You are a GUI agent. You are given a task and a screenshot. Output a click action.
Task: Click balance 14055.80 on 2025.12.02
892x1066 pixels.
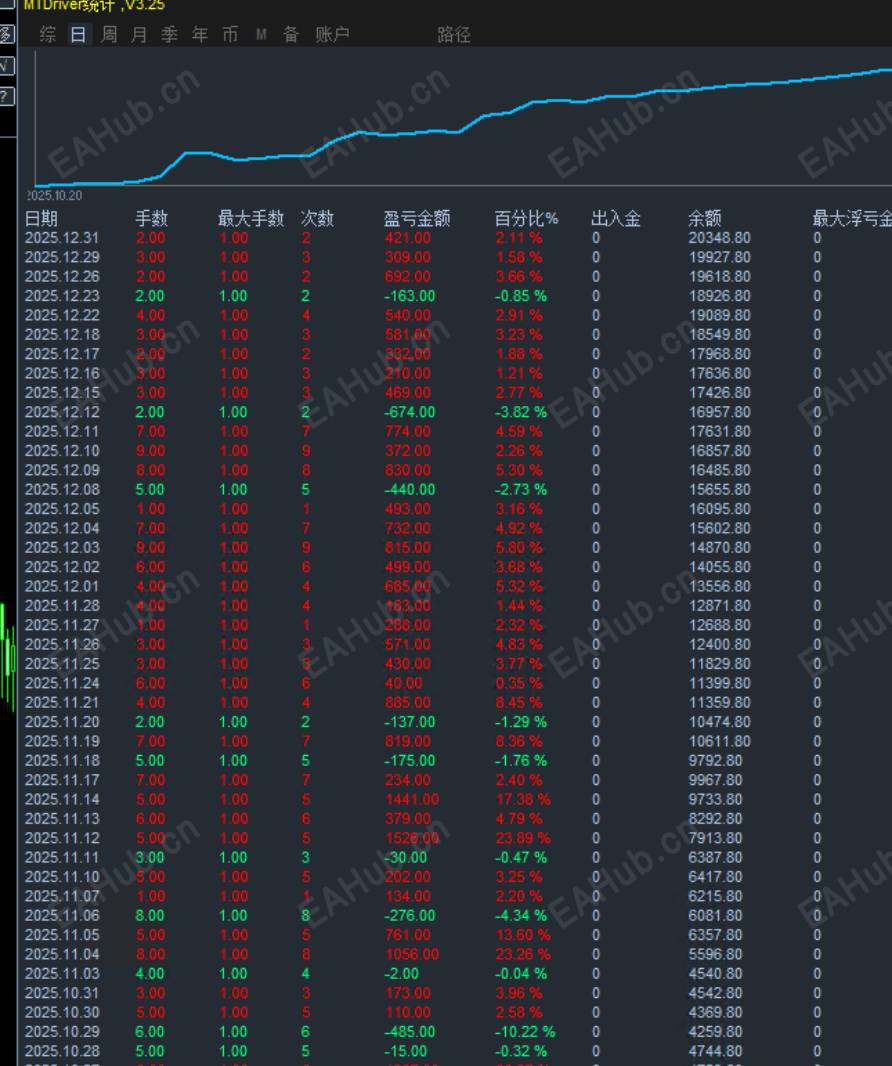coord(719,567)
